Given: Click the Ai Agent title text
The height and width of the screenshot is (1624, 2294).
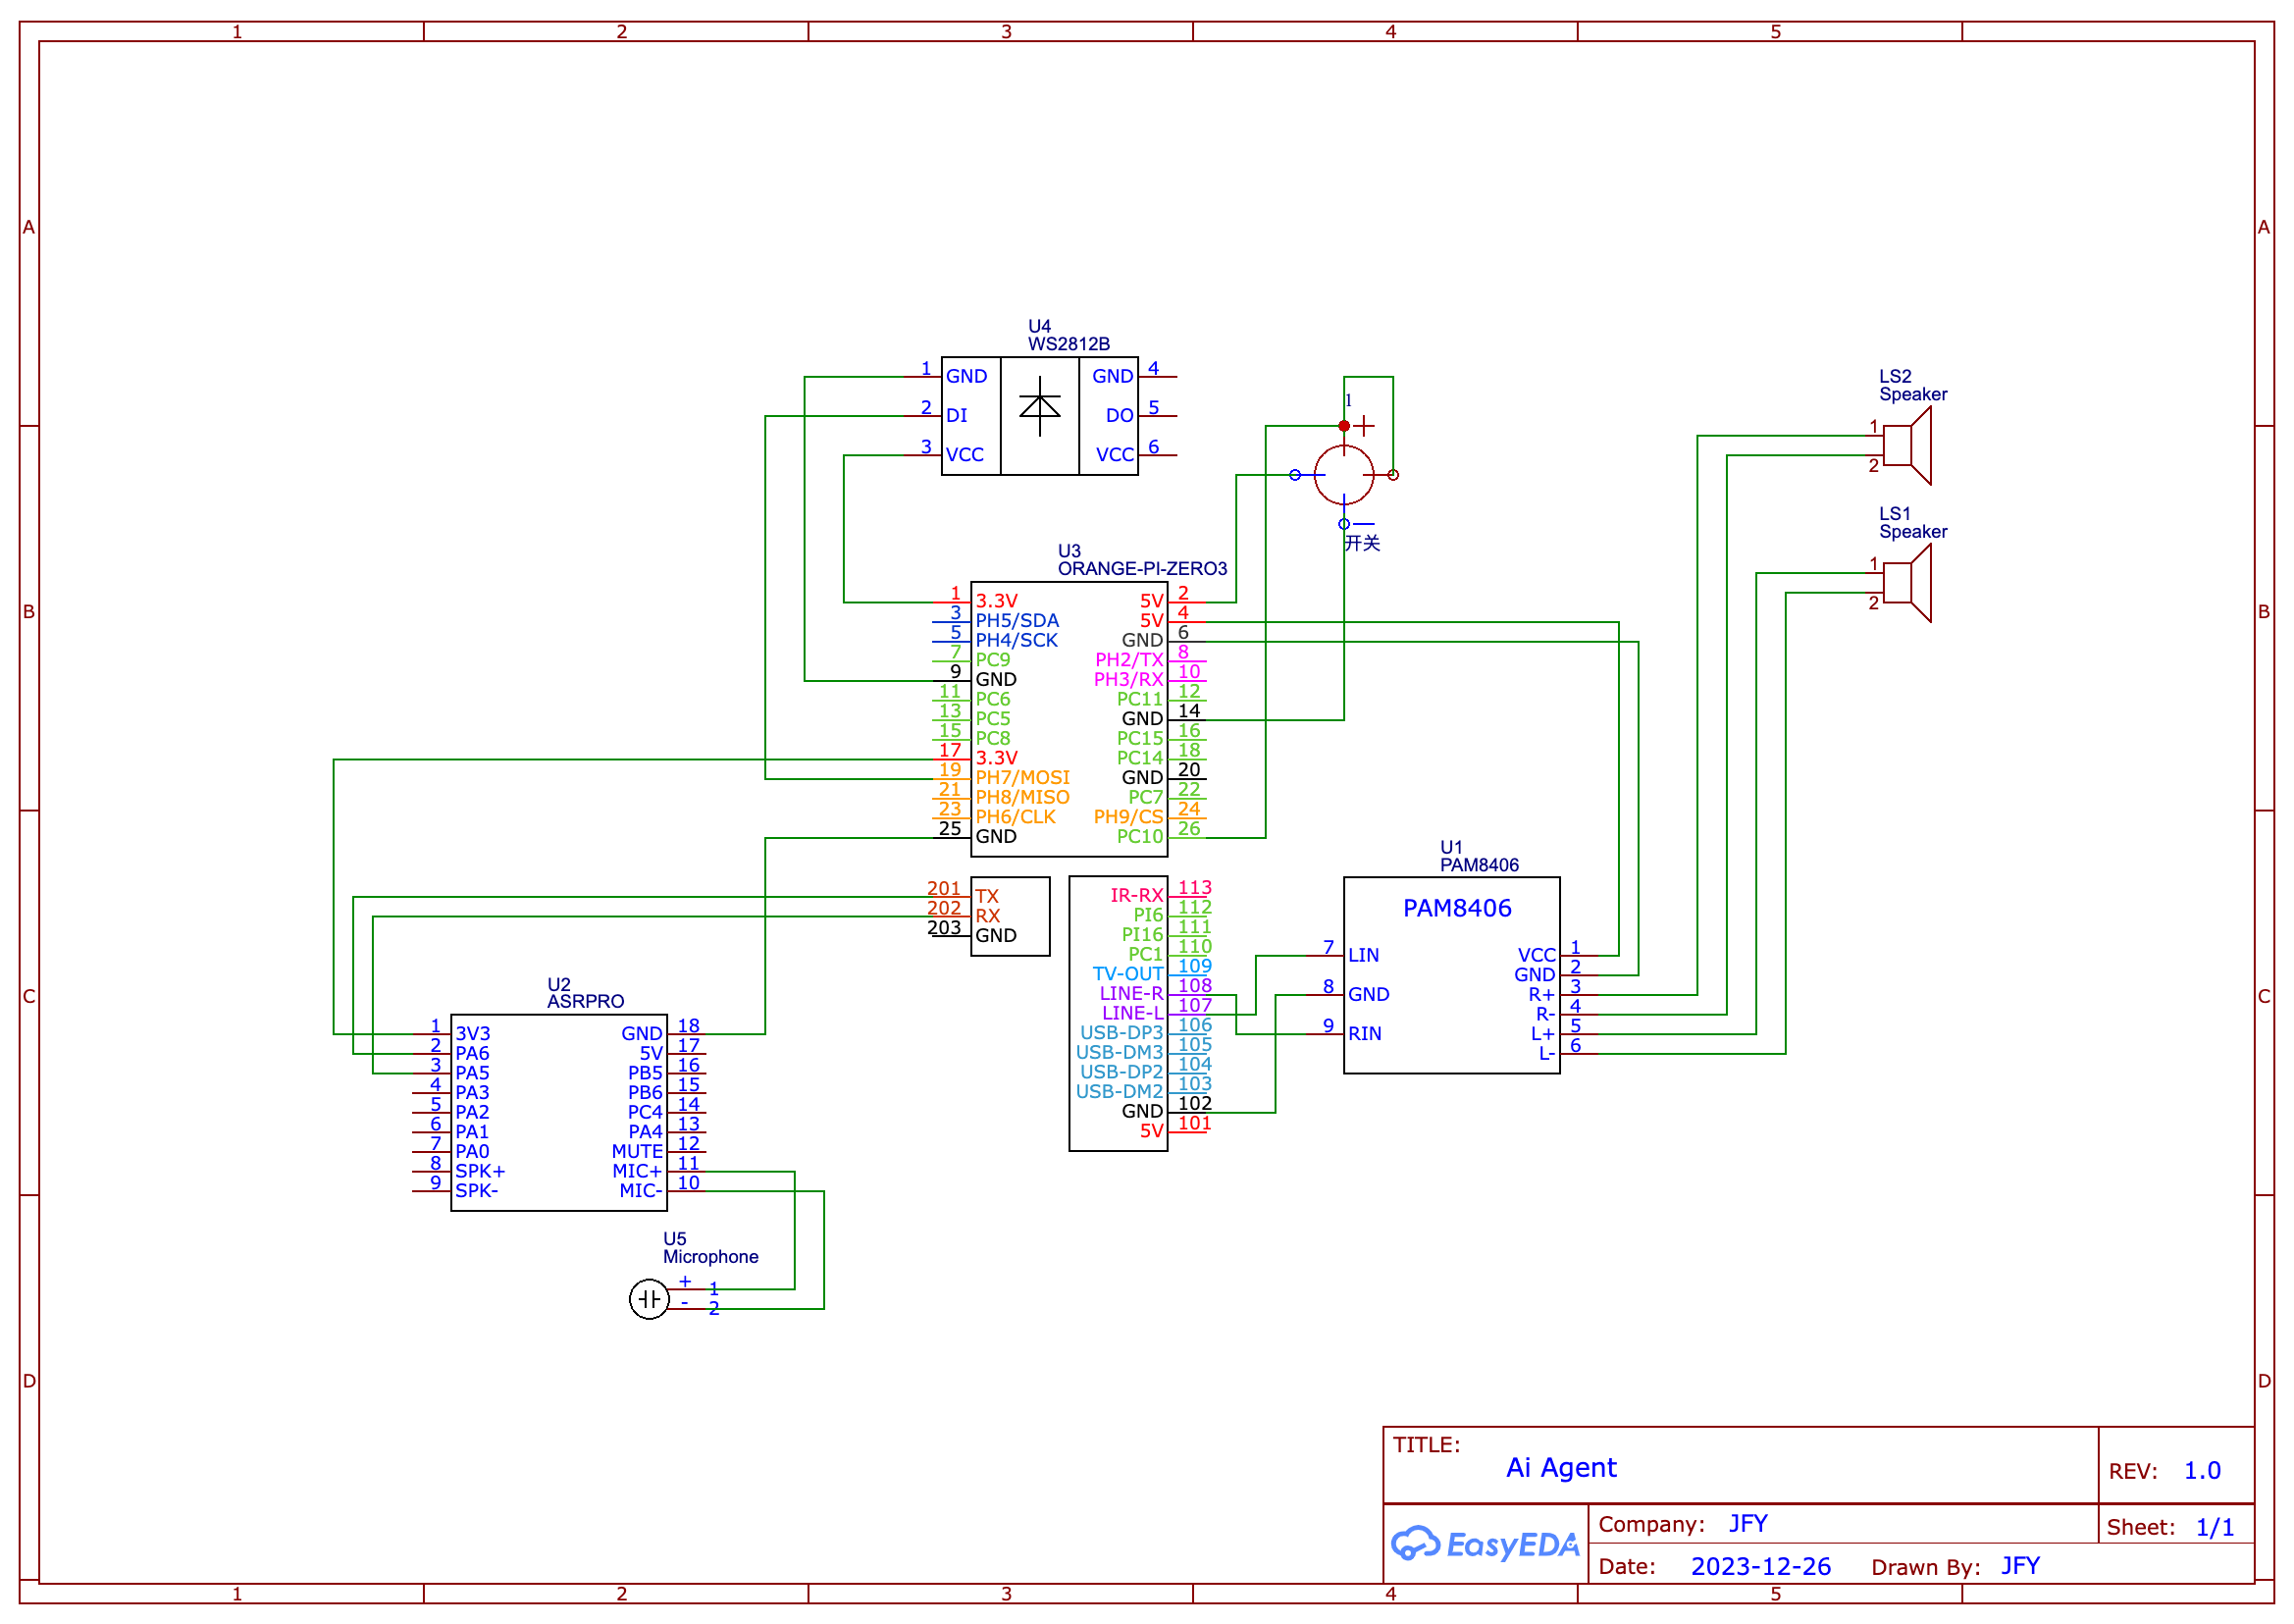Looking at the screenshot, I should tap(1560, 1468).
